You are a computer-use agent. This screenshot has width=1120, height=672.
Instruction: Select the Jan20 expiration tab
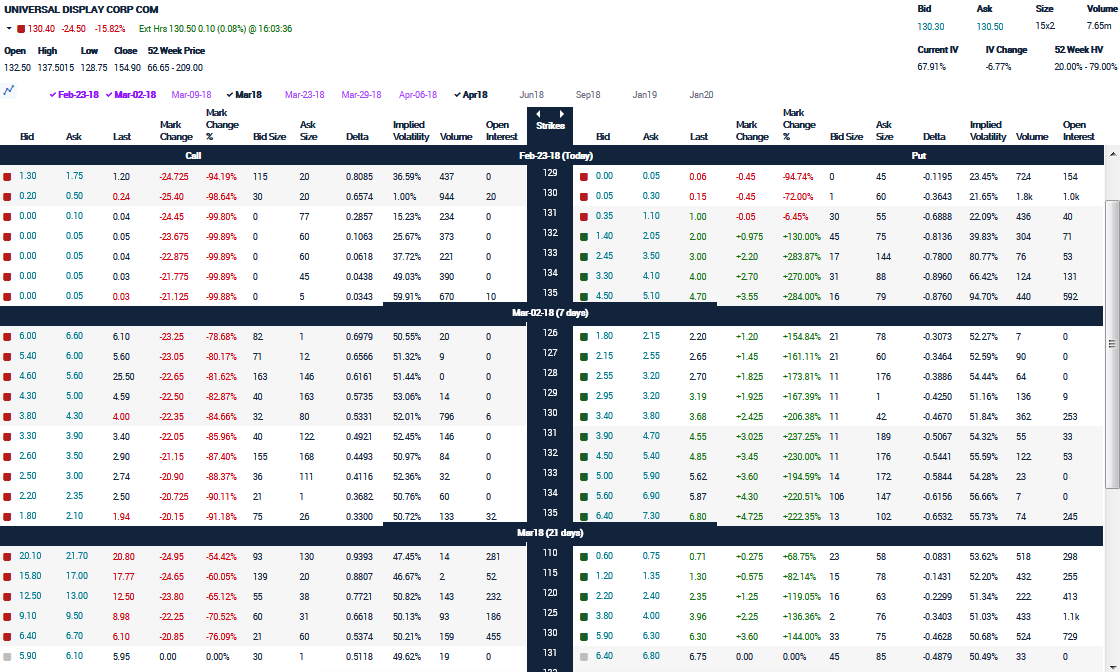pyautogui.click(x=701, y=95)
